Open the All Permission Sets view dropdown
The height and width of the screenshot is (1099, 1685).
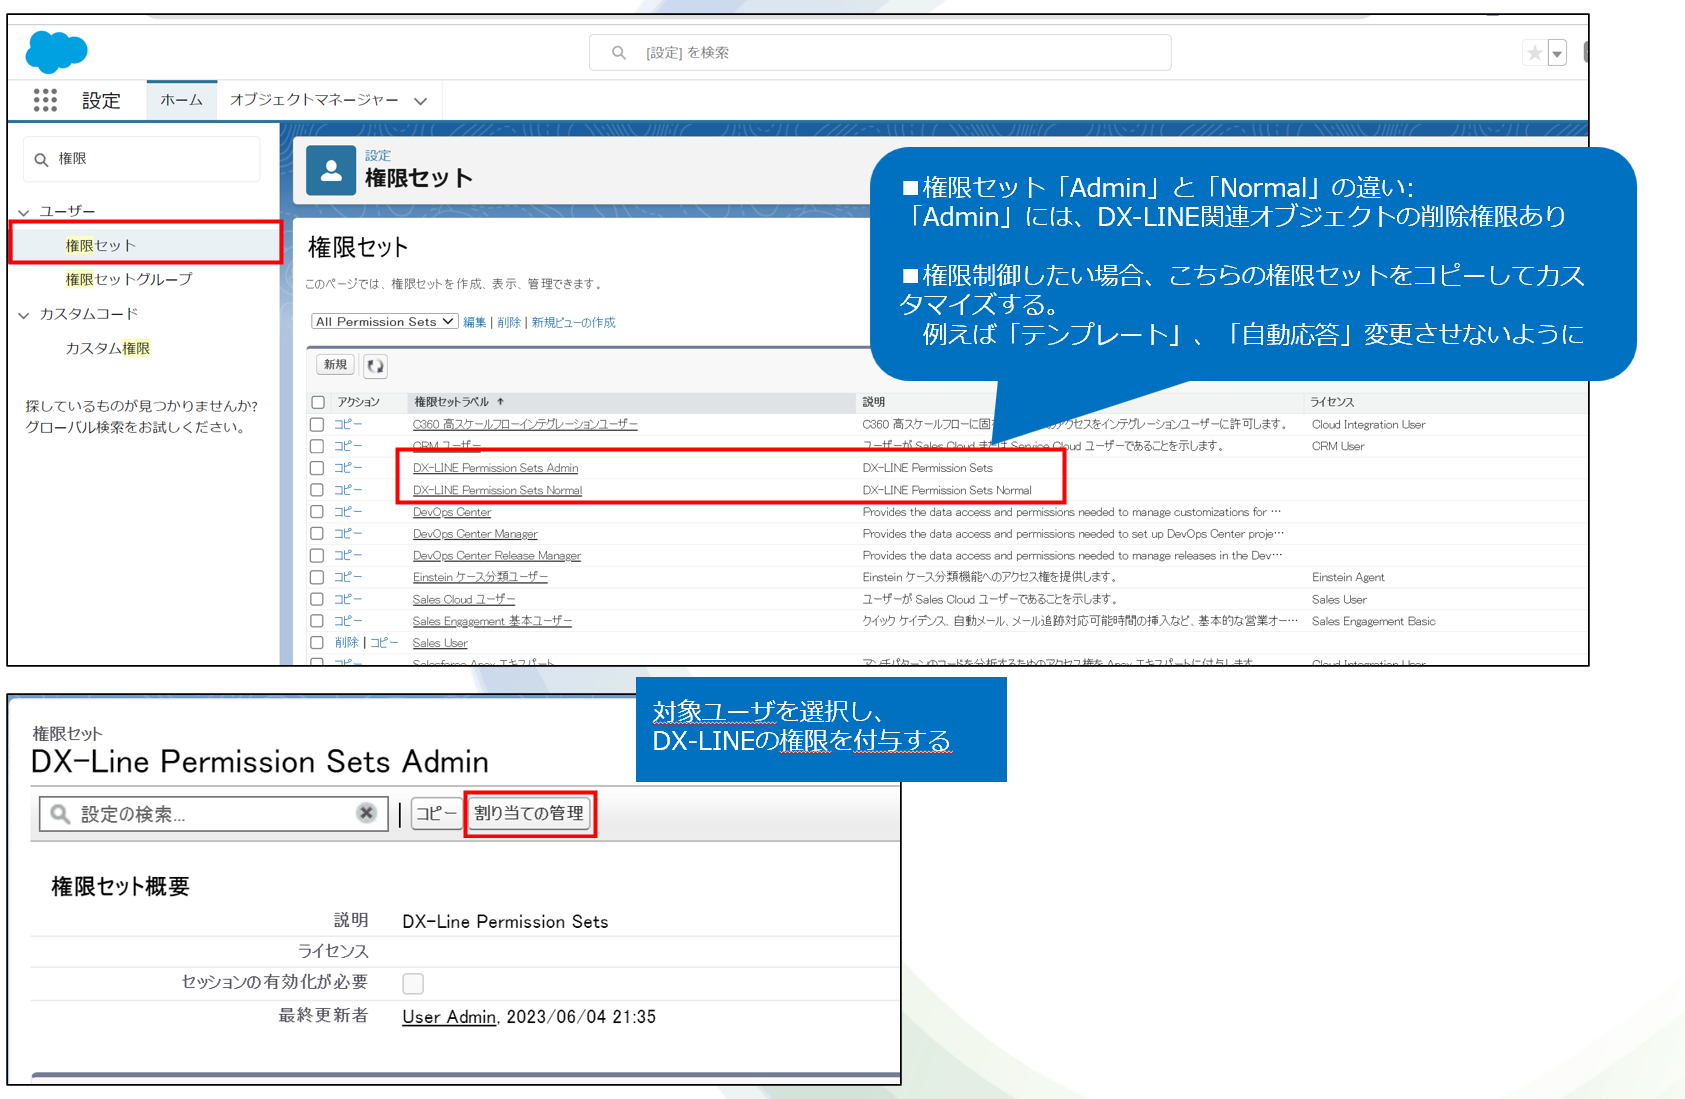(384, 322)
